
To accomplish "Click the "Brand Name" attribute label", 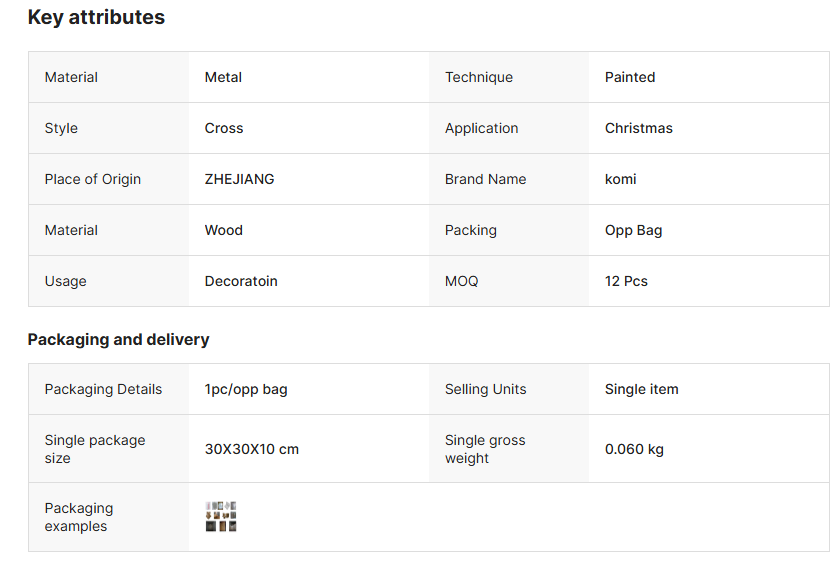I will point(485,179).
